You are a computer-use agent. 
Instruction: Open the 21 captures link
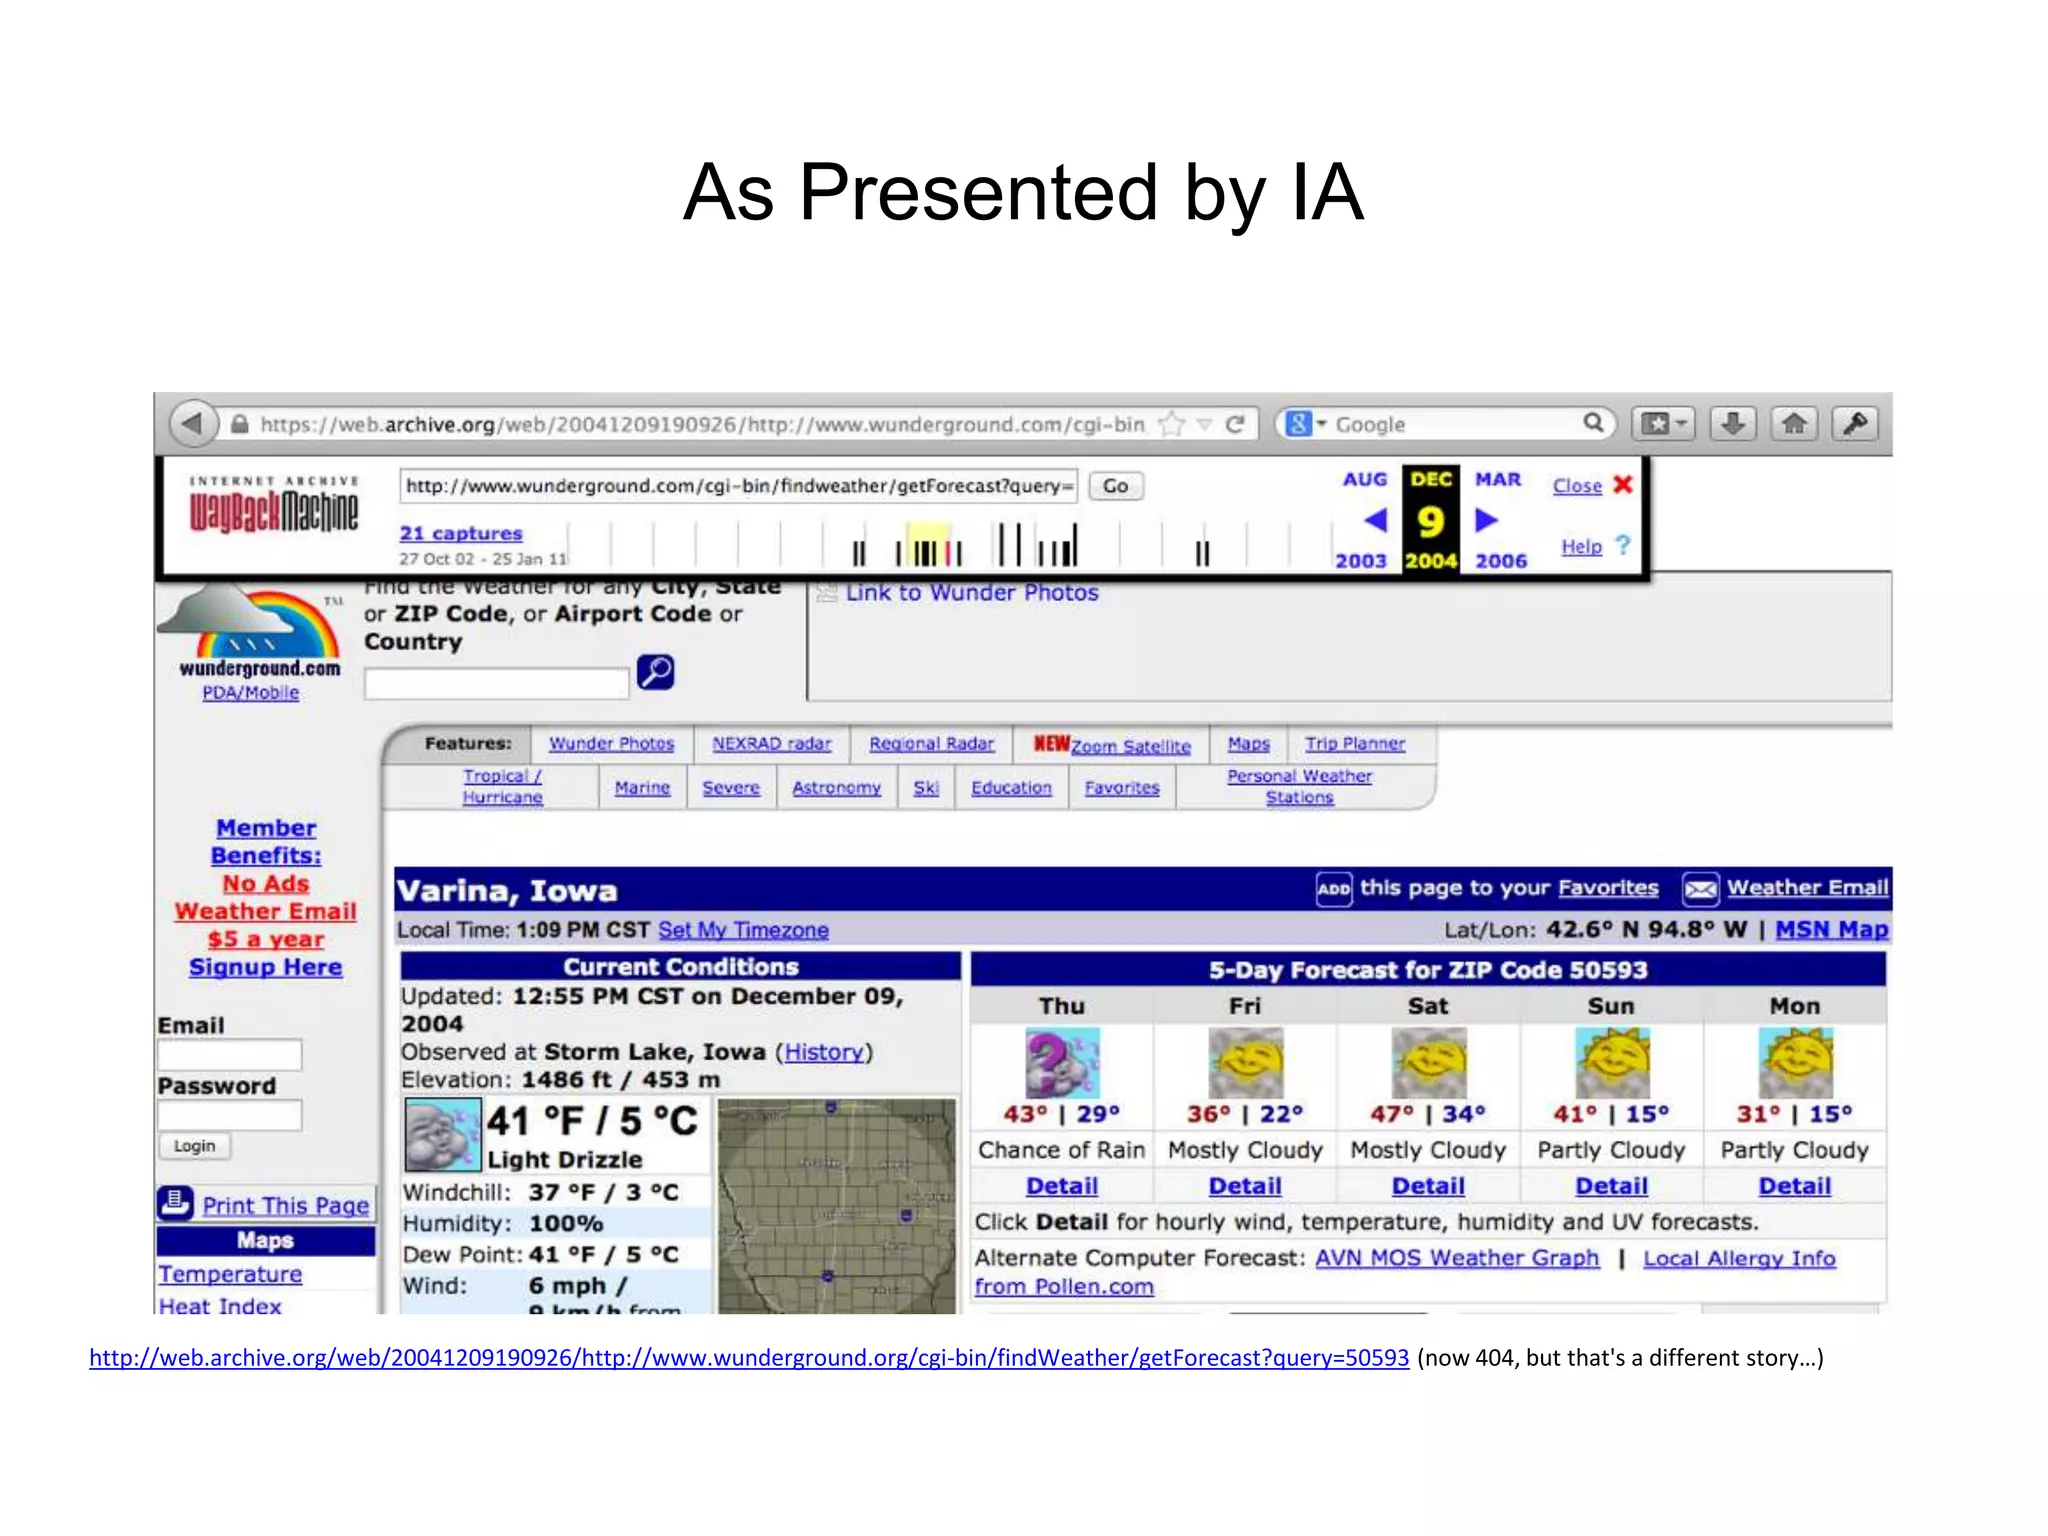point(461,533)
